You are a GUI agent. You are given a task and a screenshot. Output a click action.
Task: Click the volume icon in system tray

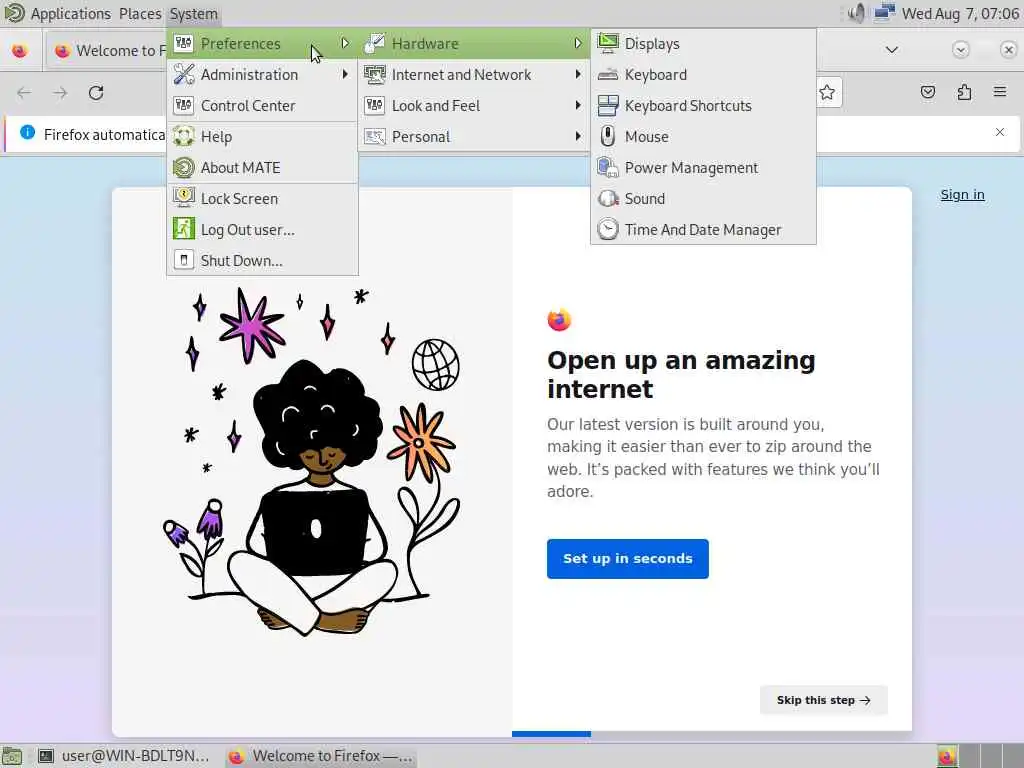click(x=856, y=13)
